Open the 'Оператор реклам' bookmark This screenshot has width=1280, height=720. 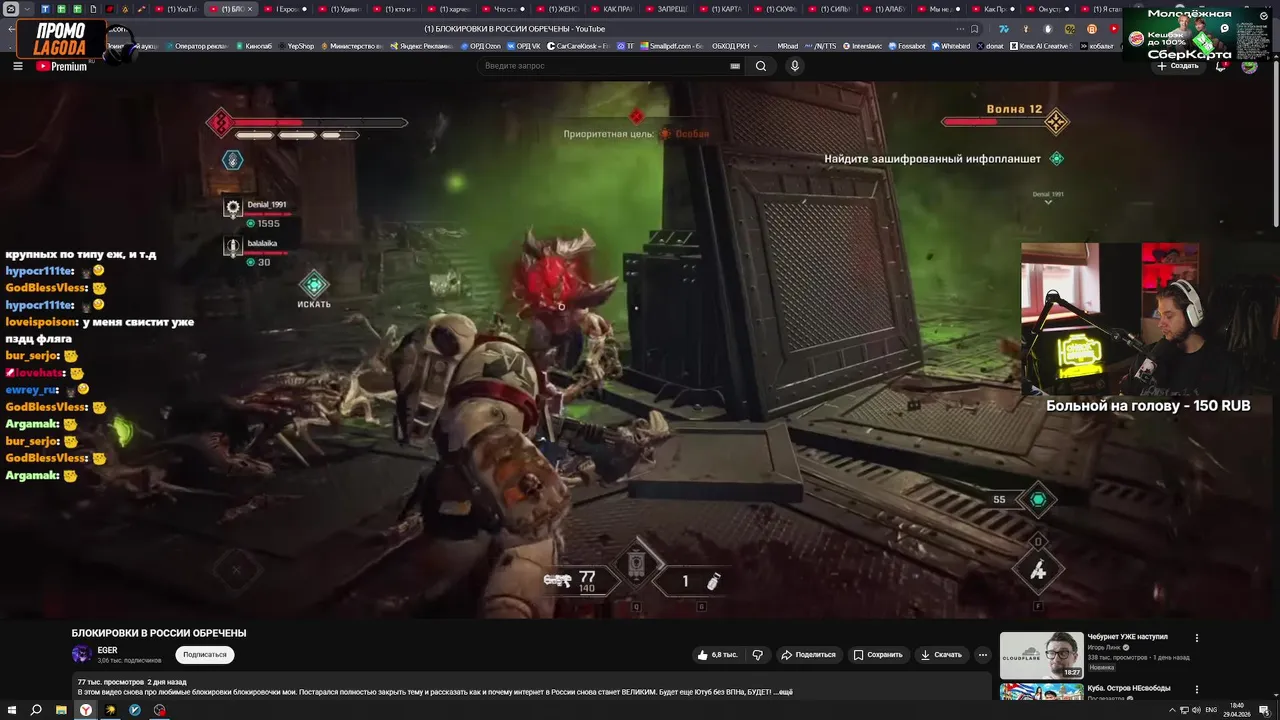[x=197, y=46]
